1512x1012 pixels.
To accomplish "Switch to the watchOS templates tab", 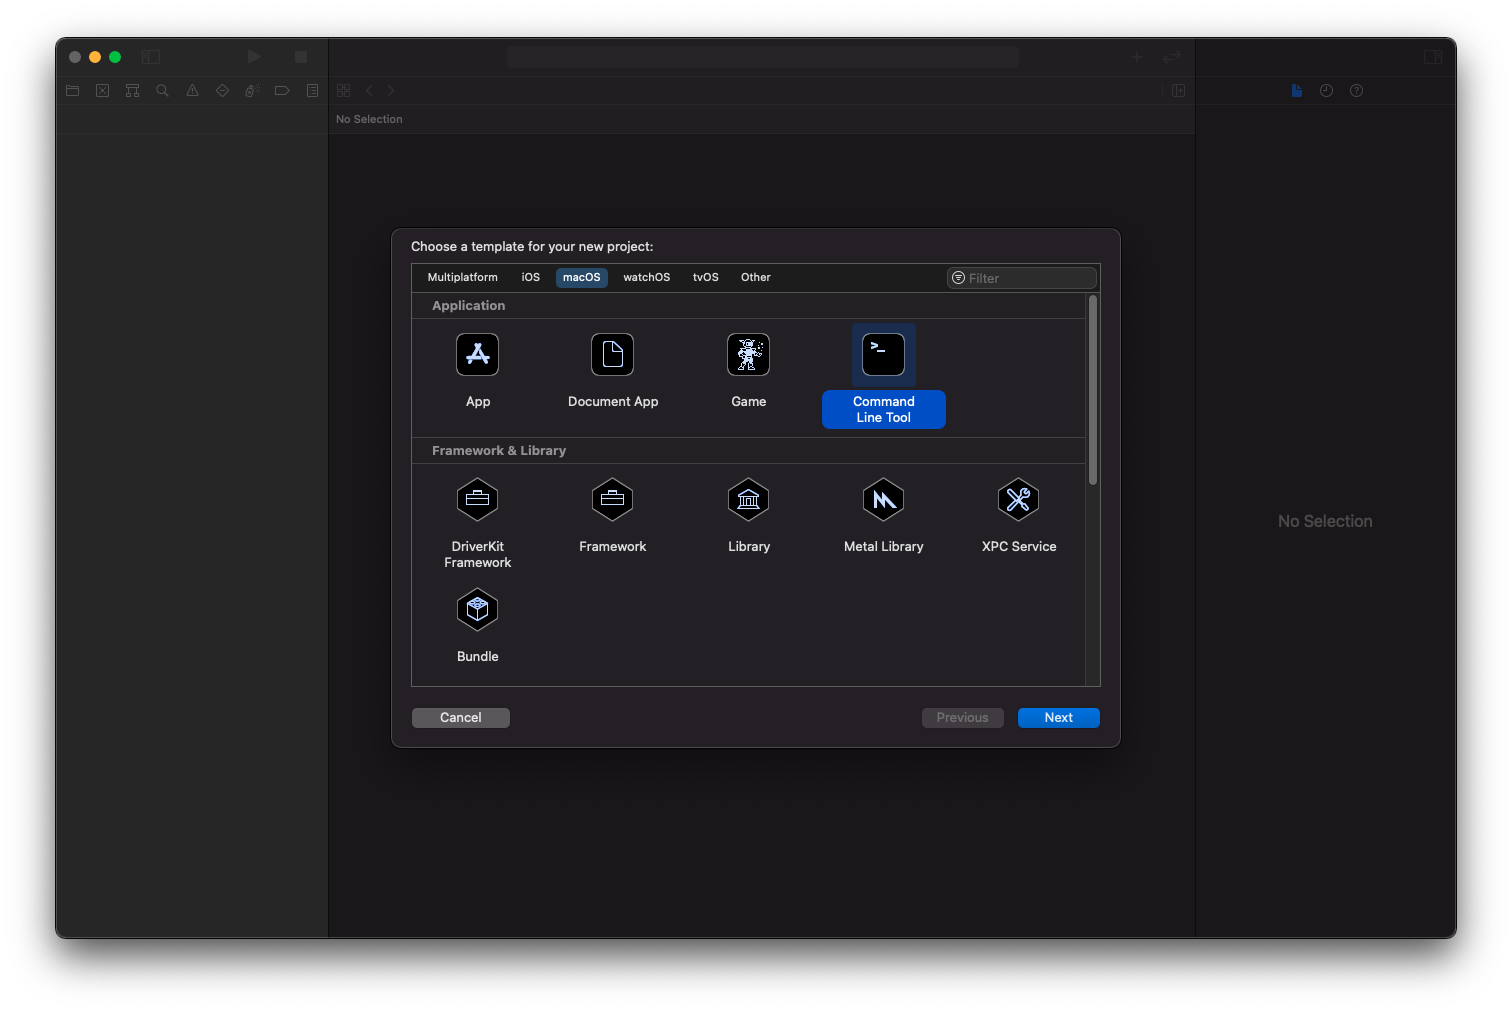I will tap(646, 277).
